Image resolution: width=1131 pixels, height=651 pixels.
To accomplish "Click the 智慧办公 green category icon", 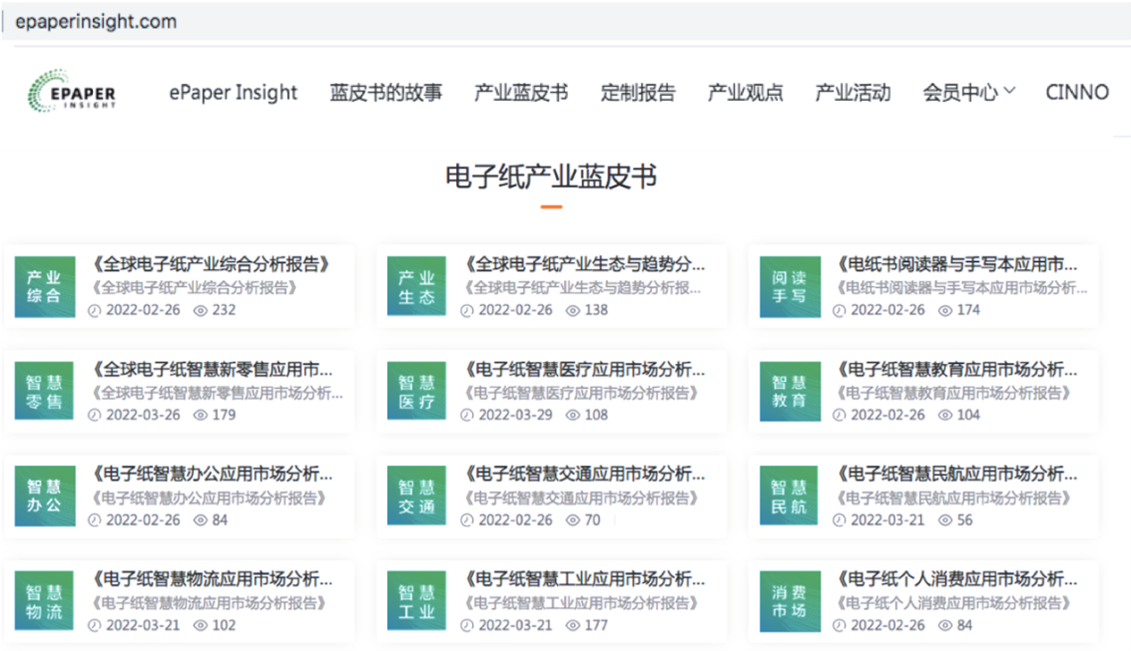I will point(44,497).
